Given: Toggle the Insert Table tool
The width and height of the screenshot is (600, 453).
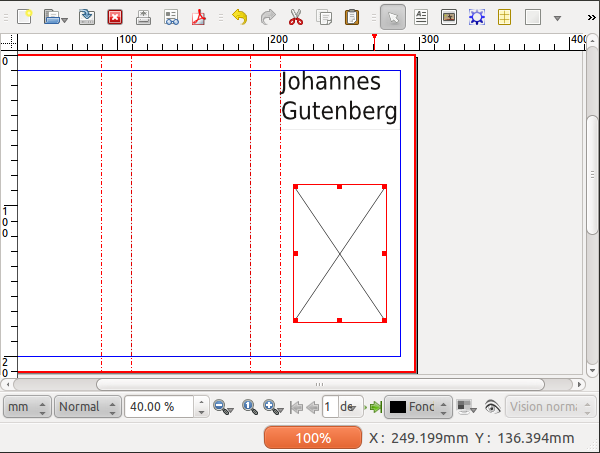Looking at the screenshot, I should pyautogui.click(x=505, y=17).
